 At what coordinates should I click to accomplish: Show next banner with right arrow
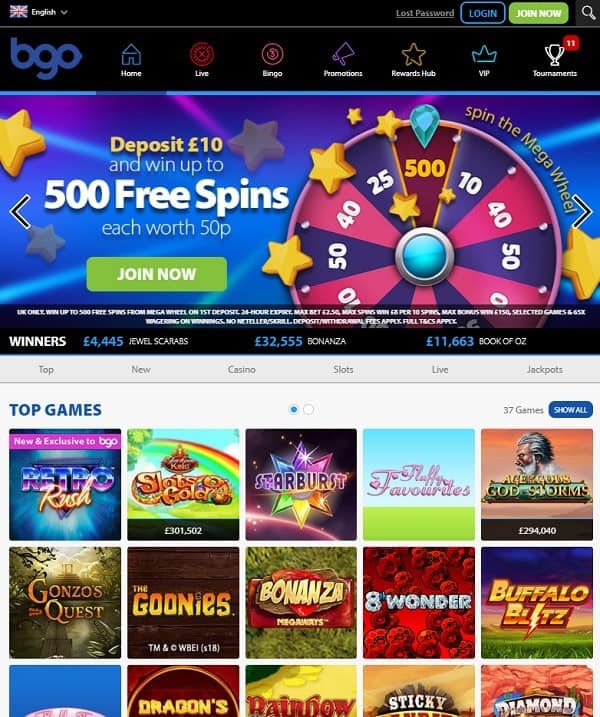582,211
